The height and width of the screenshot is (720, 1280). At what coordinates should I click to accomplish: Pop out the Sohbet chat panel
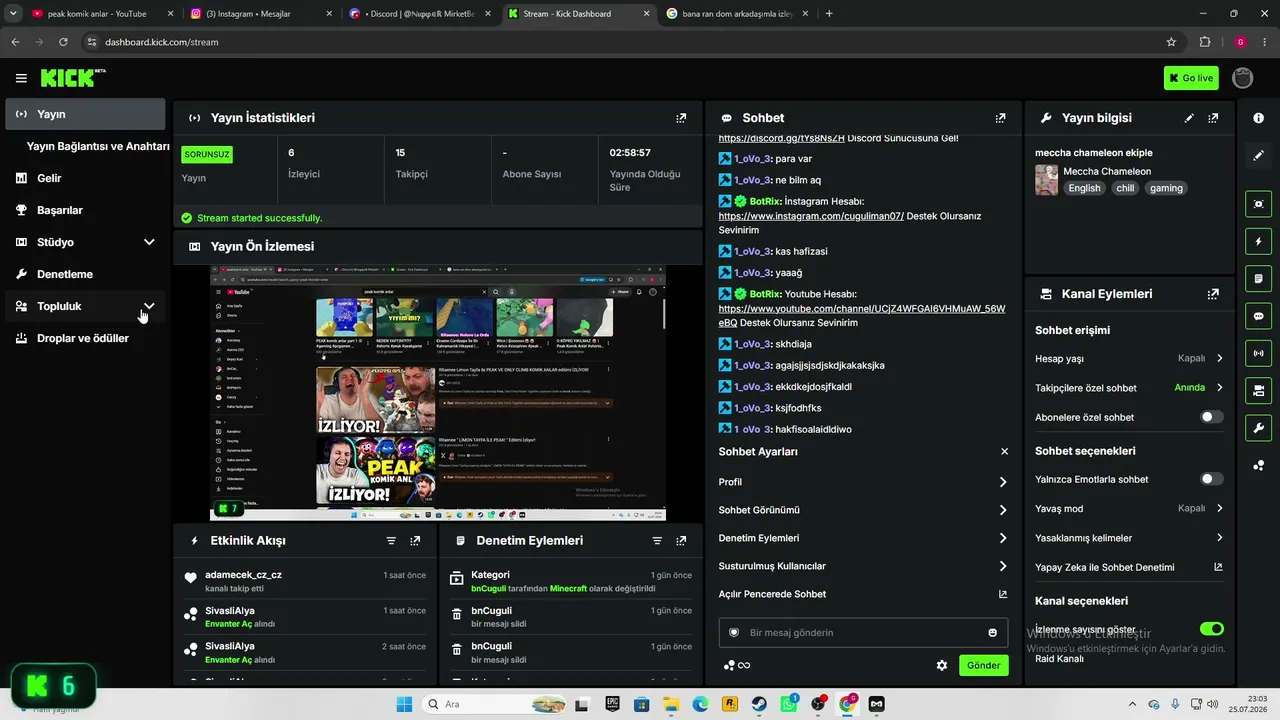[x=1000, y=118]
